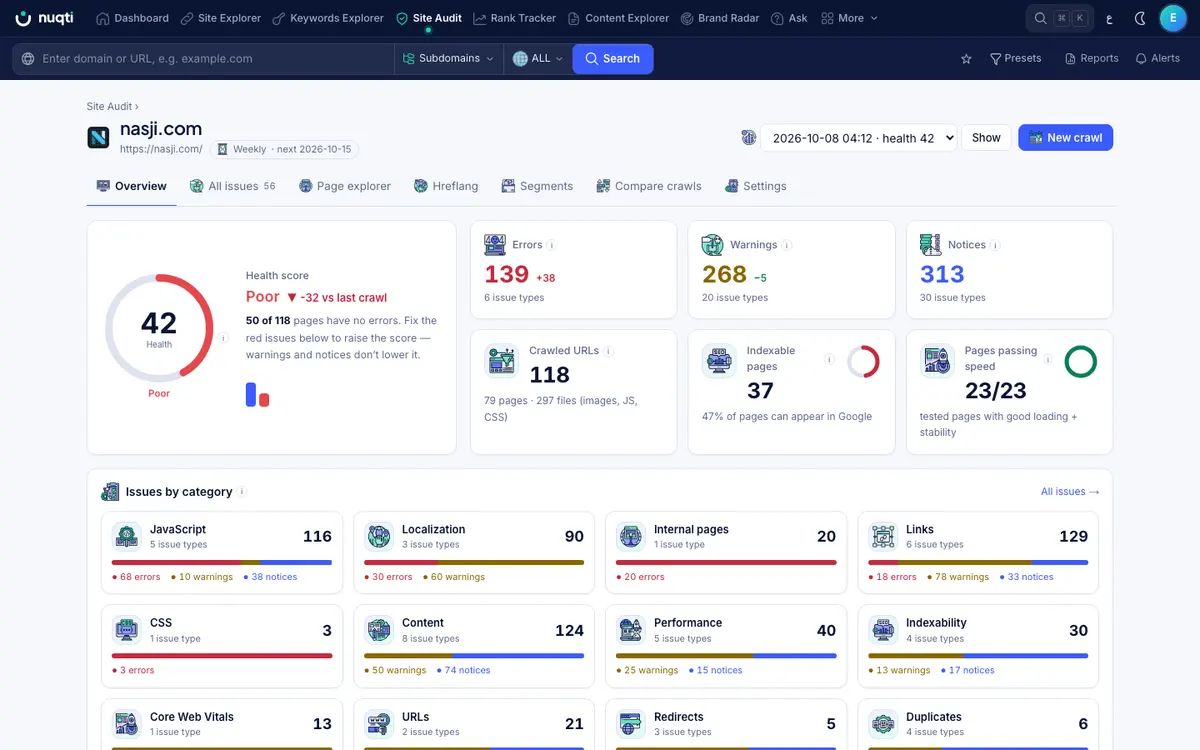Image resolution: width=1200 pixels, height=750 pixels.
Task: Click '78 warnings' in Links card
Action: click(962, 577)
